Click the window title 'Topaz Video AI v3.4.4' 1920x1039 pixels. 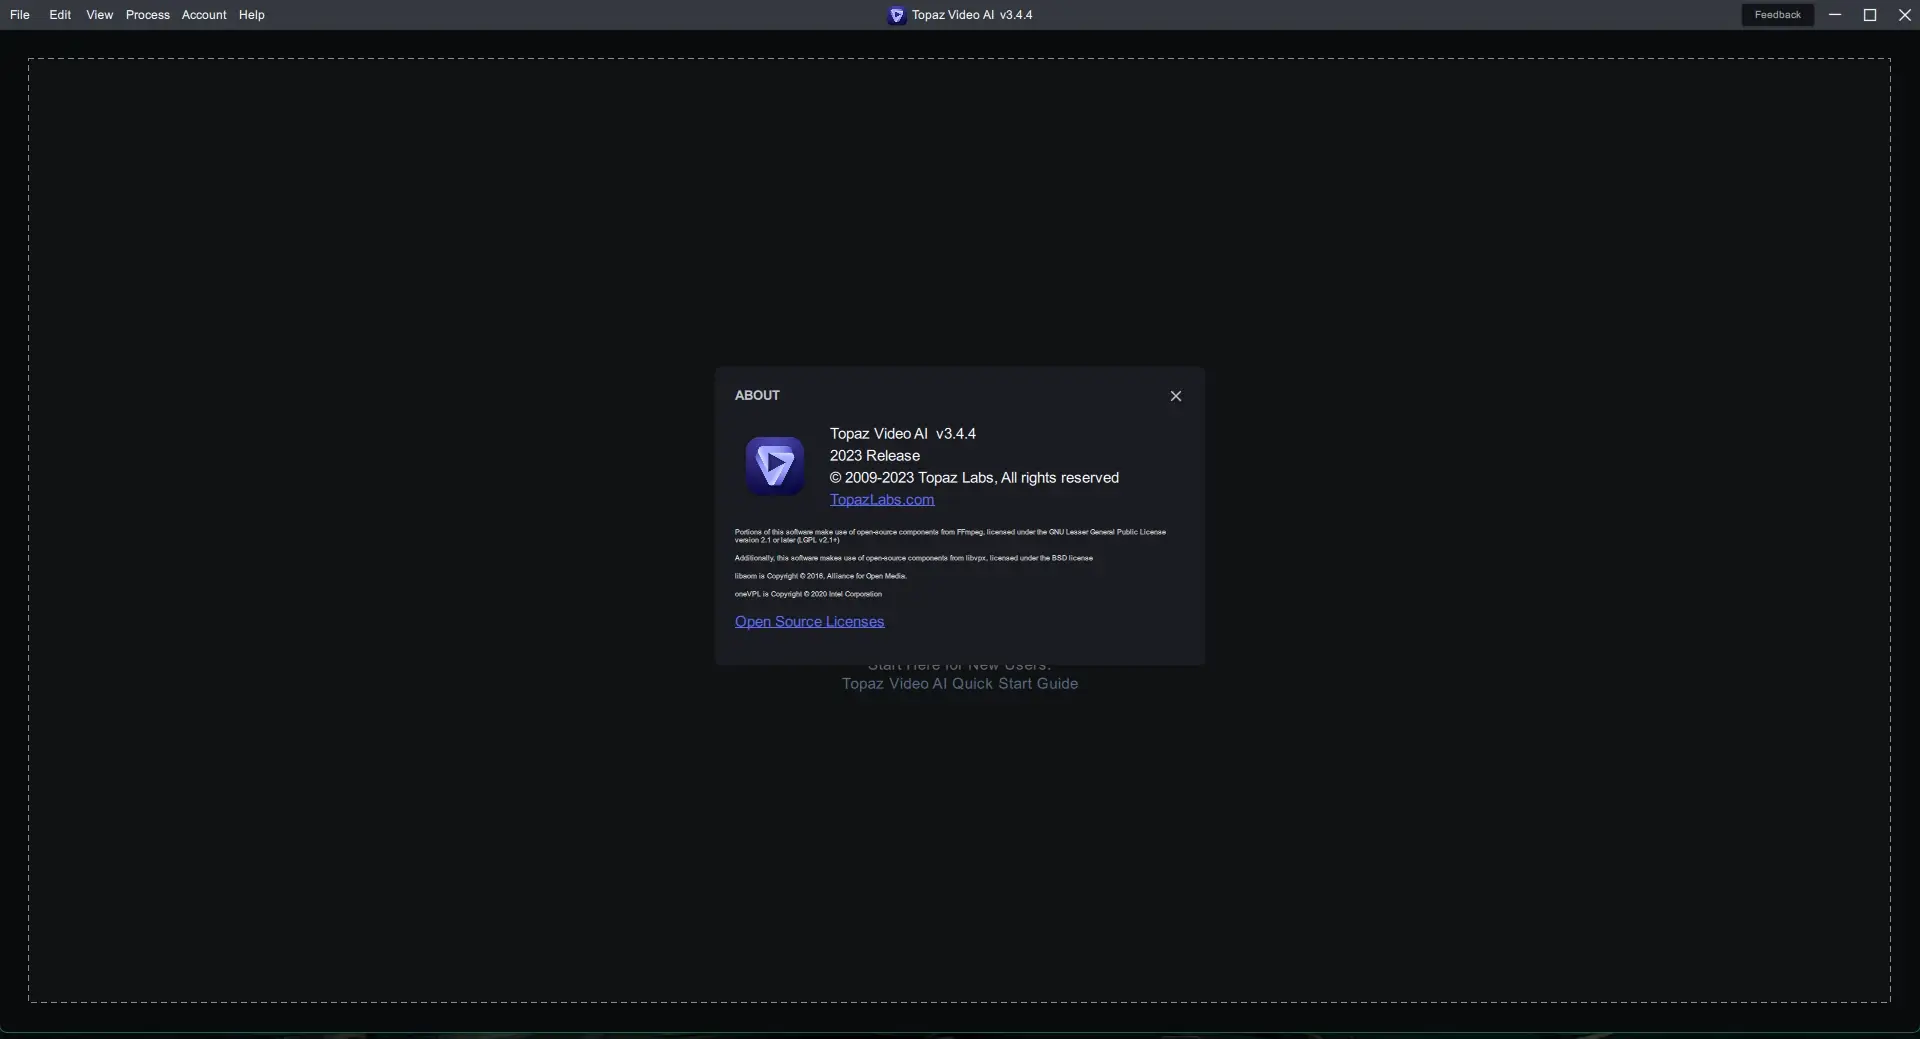[x=972, y=15]
